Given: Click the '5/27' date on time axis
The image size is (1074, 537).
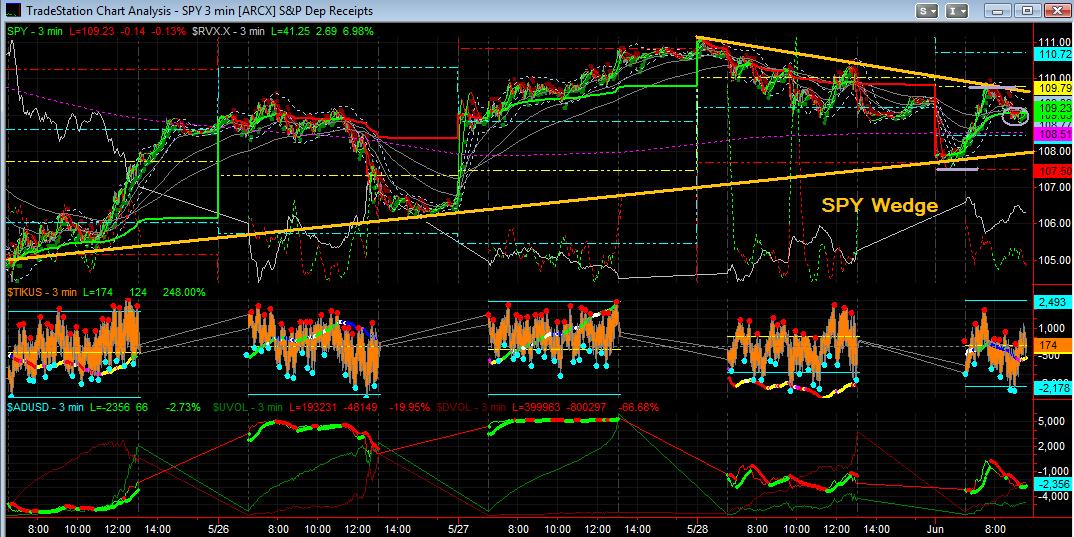Looking at the screenshot, I should [x=458, y=529].
